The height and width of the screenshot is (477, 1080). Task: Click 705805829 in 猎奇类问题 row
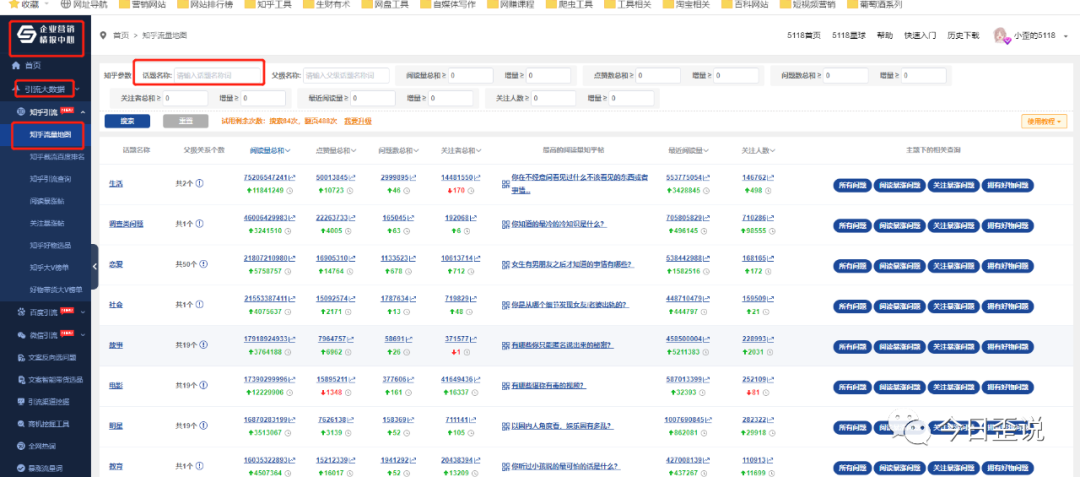pos(684,218)
